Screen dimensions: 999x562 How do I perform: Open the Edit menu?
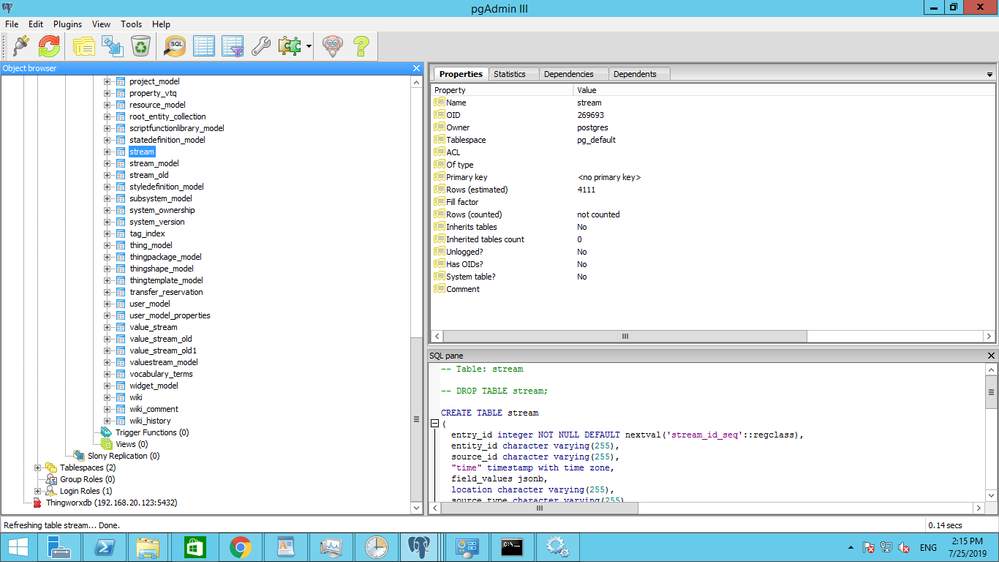click(x=36, y=24)
